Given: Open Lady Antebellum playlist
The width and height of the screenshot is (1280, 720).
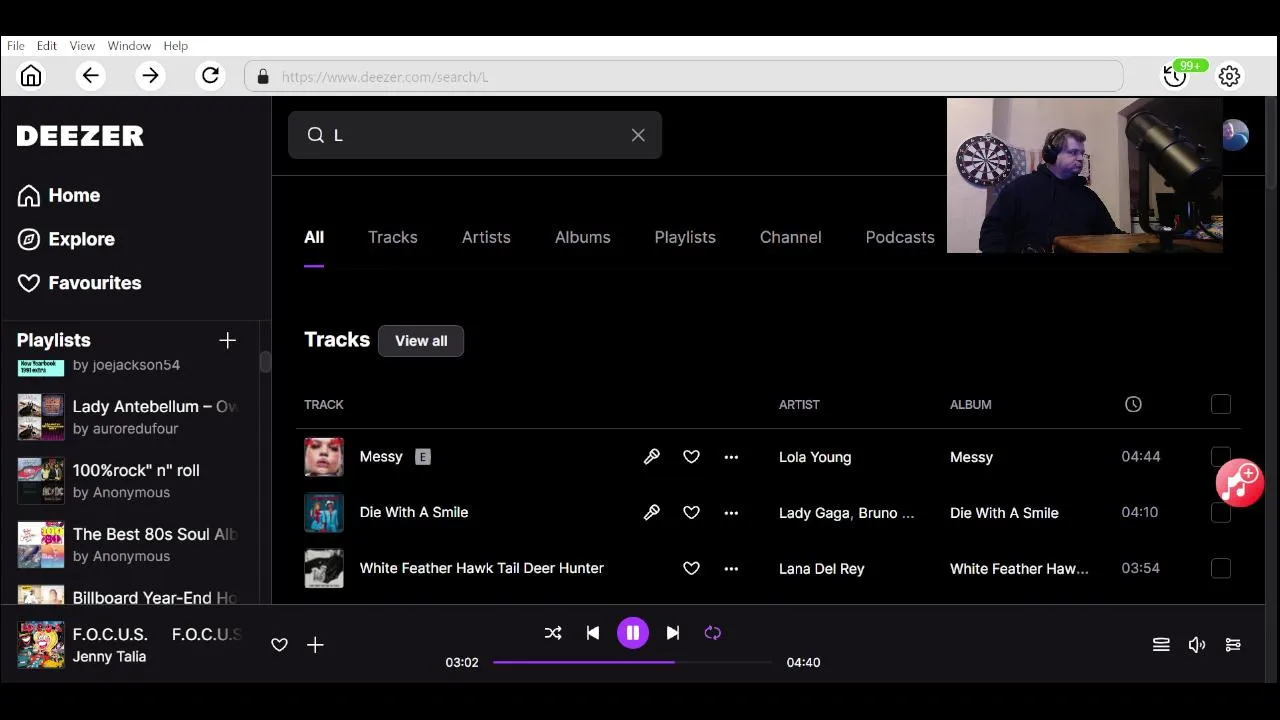Looking at the screenshot, I should click(128, 417).
